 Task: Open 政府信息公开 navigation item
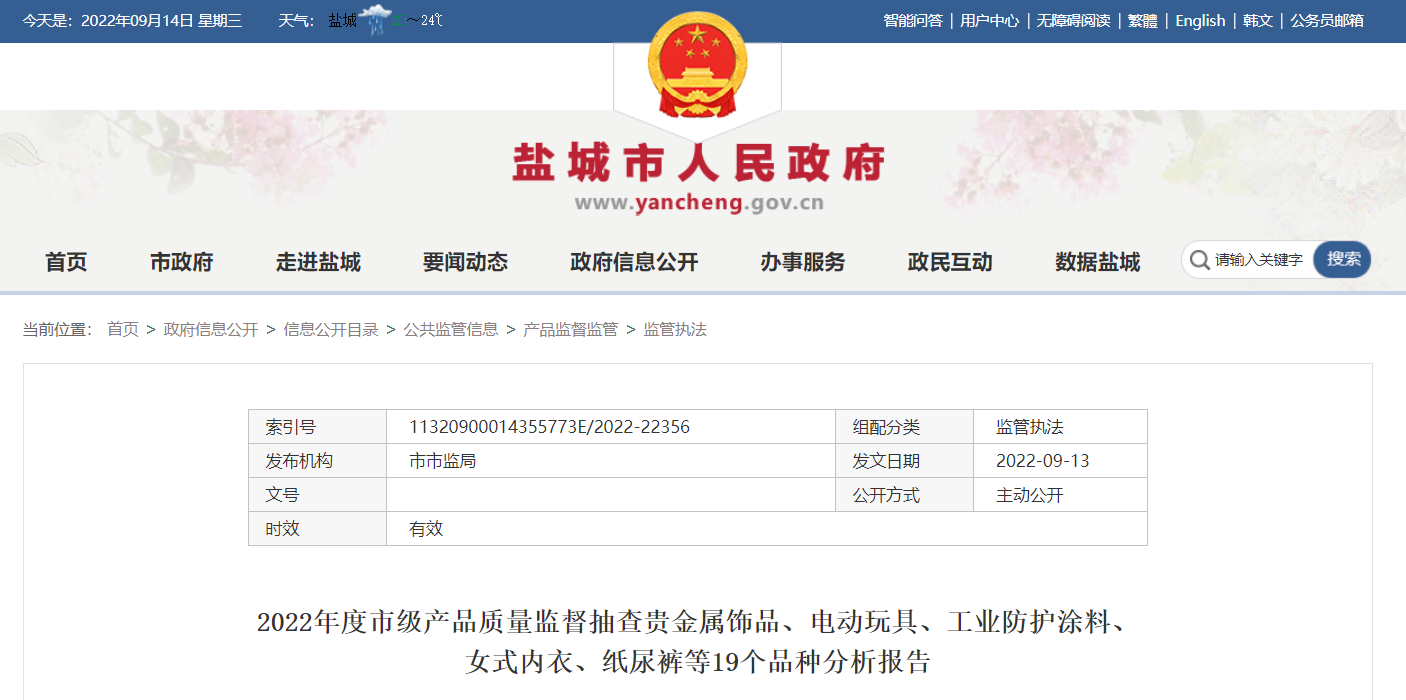pyautogui.click(x=634, y=262)
